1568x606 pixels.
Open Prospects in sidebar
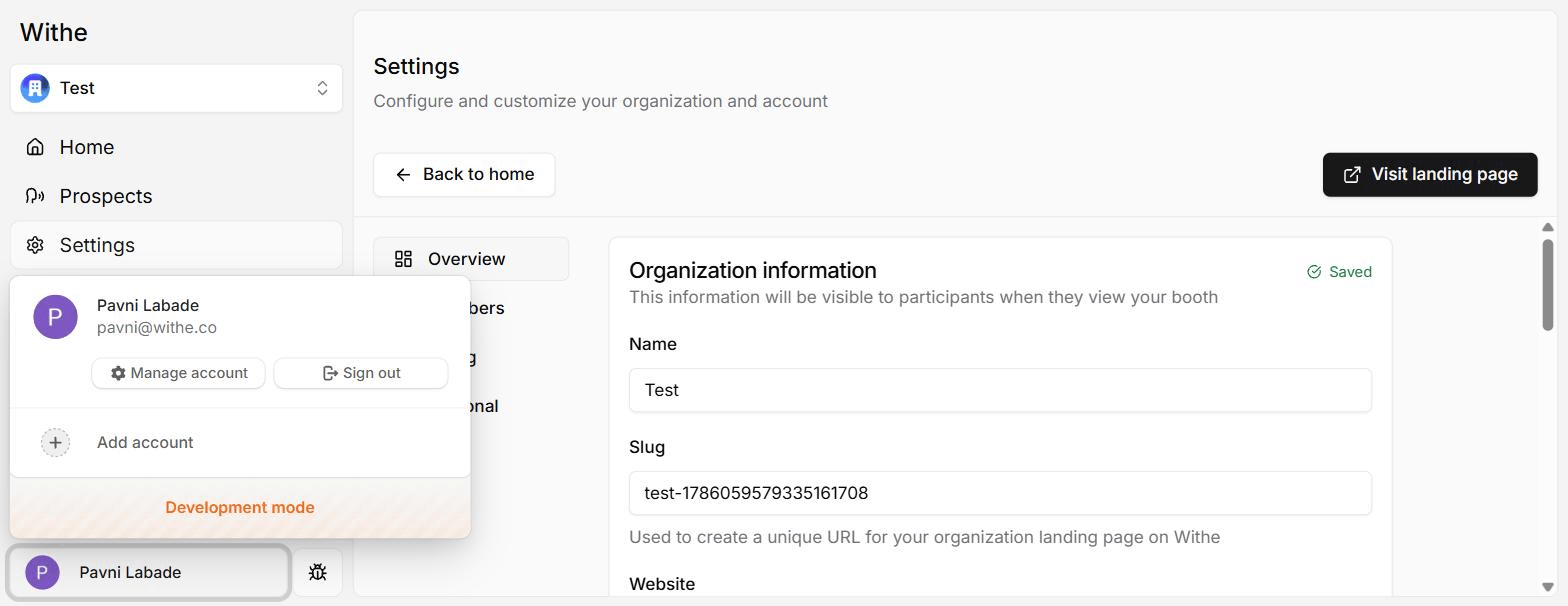[x=176, y=196]
